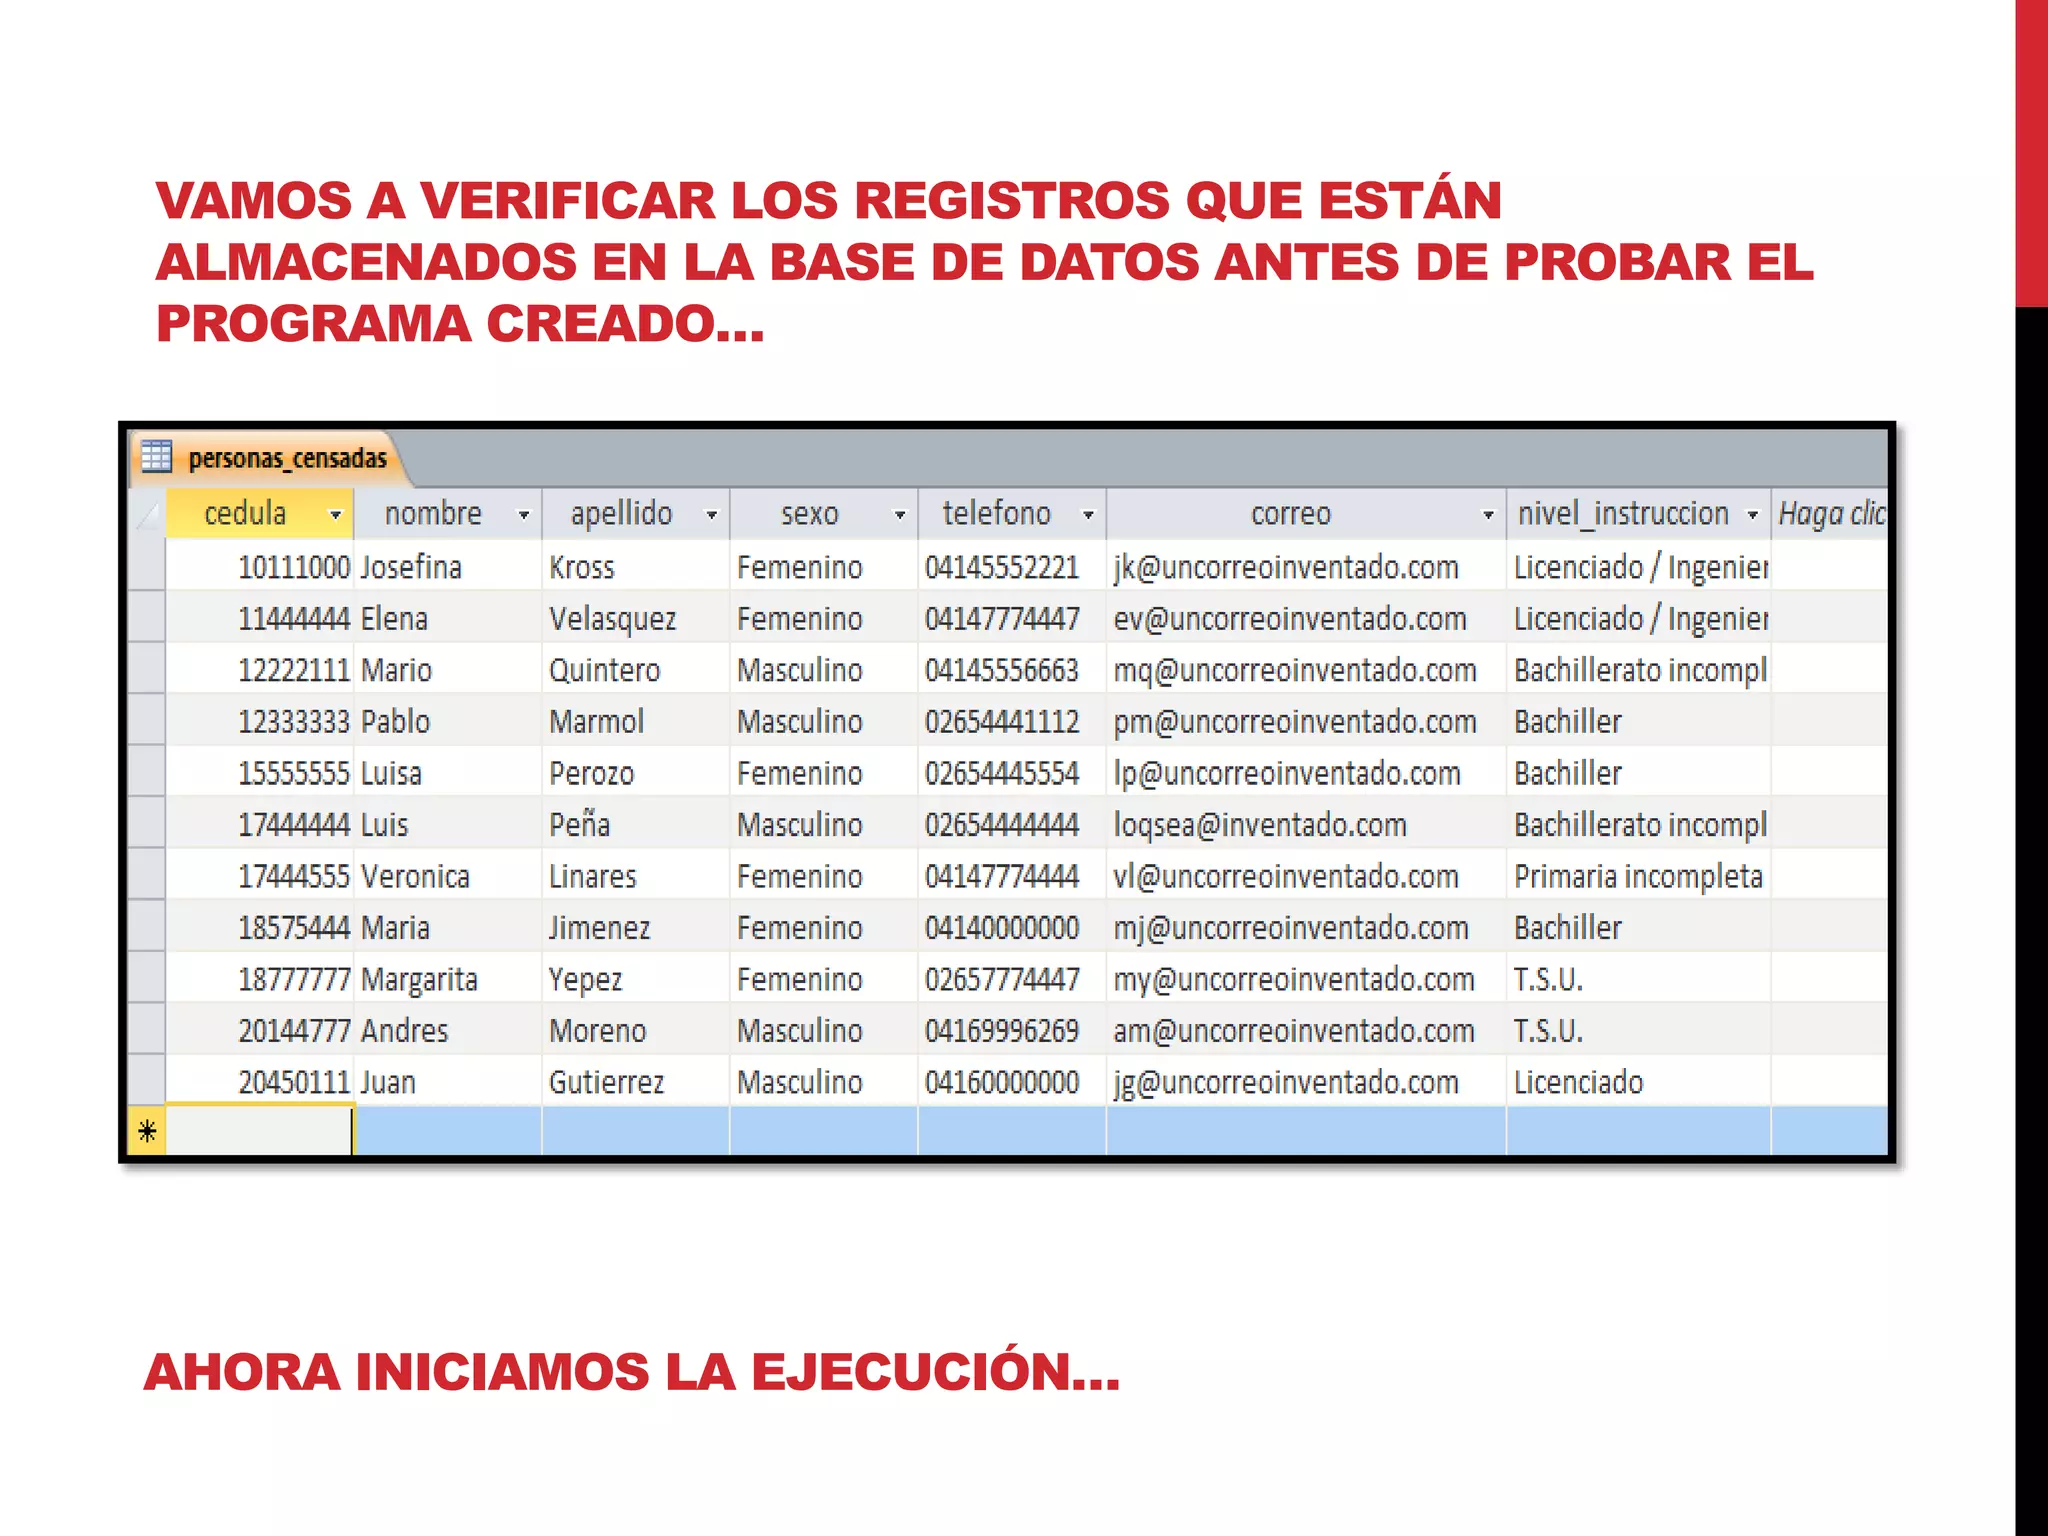Image resolution: width=2048 pixels, height=1536 pixels.
Task: Click the nivel_instruccion column header label
Action: [1623, 513]
